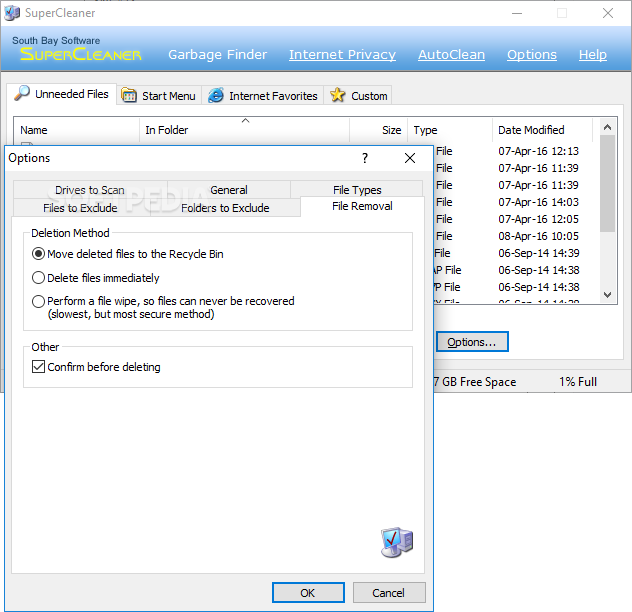
Task: Click the Start Menu tab folder icon
Action: (129, 96)
